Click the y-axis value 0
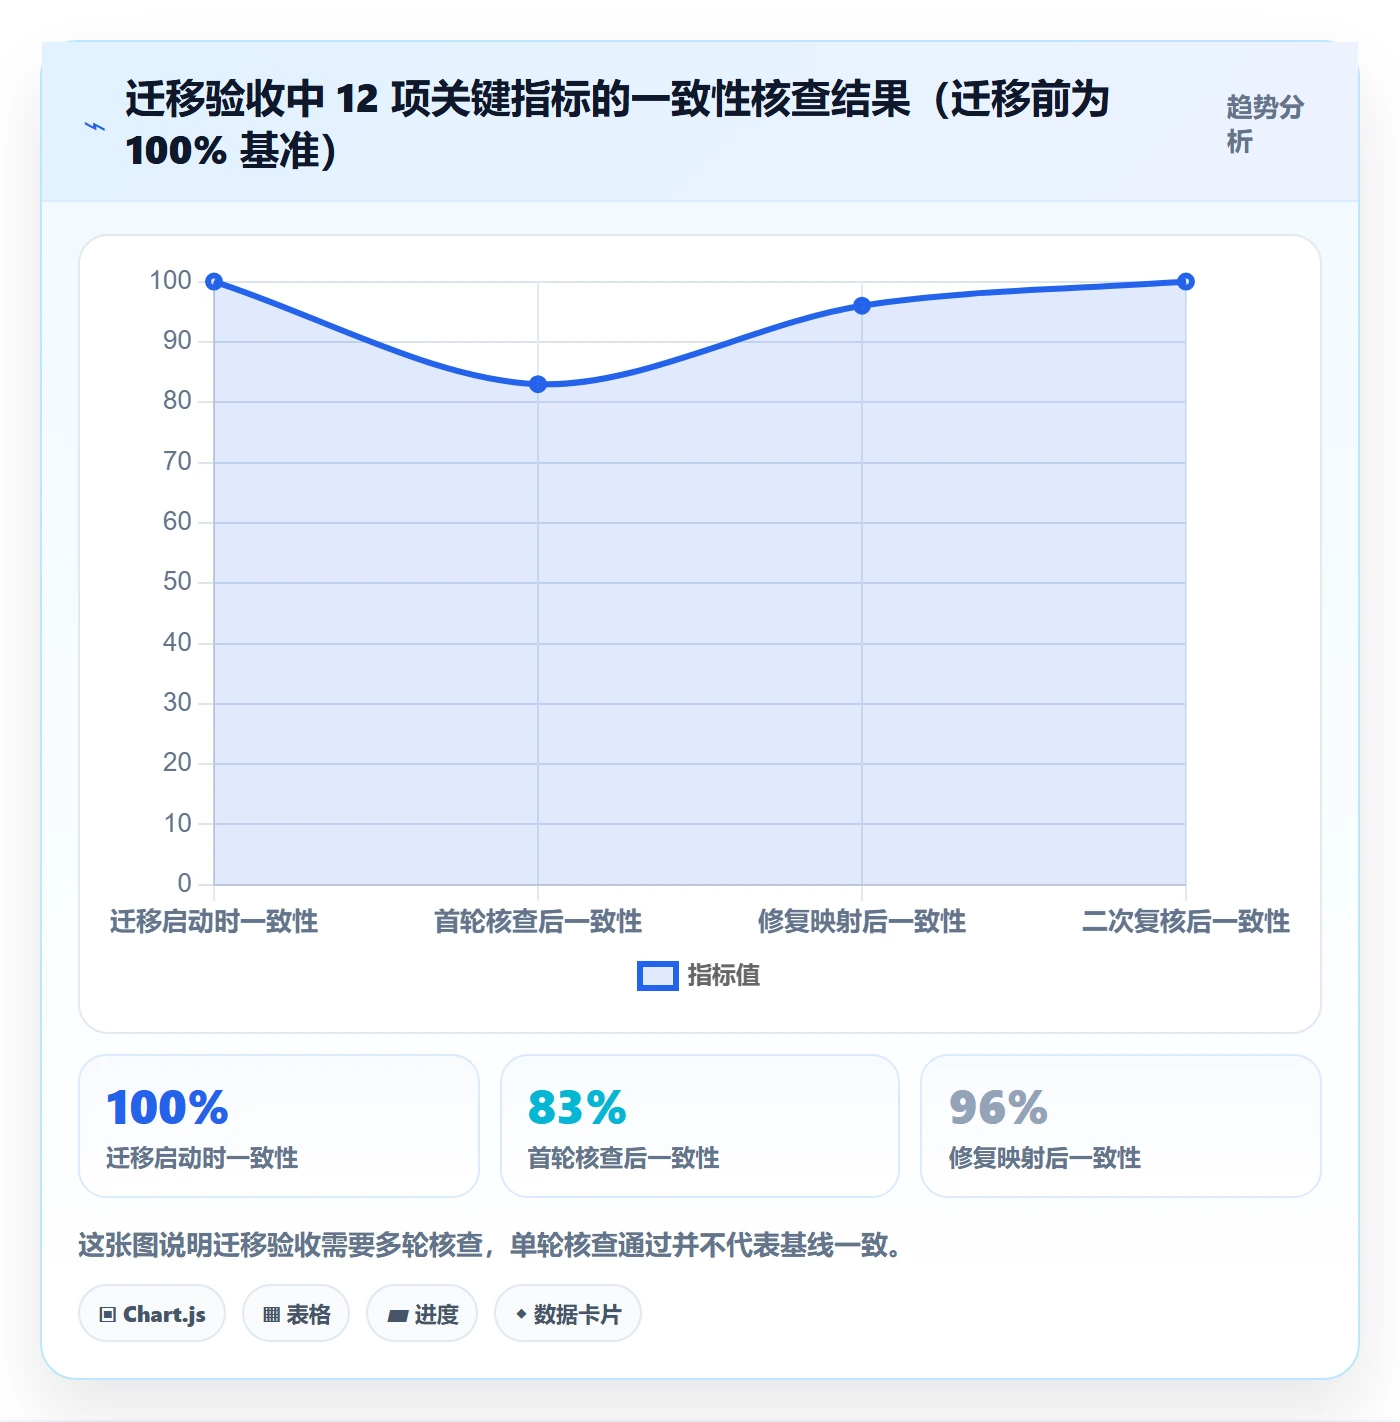The width and height of the screenshot is (1400, 1422). coord(184,884)
